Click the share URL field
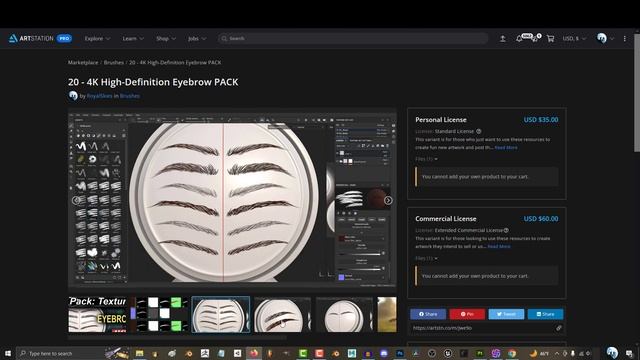Image resolution: width=640 pixels, height=360 pixels. click(x=482, y=328)
